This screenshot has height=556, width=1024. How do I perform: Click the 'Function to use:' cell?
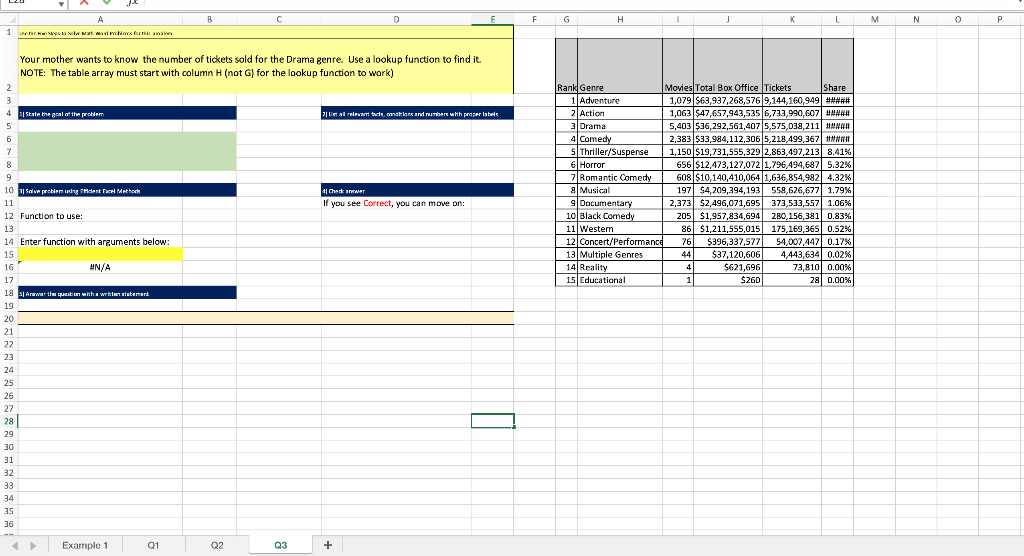point(100,216)
